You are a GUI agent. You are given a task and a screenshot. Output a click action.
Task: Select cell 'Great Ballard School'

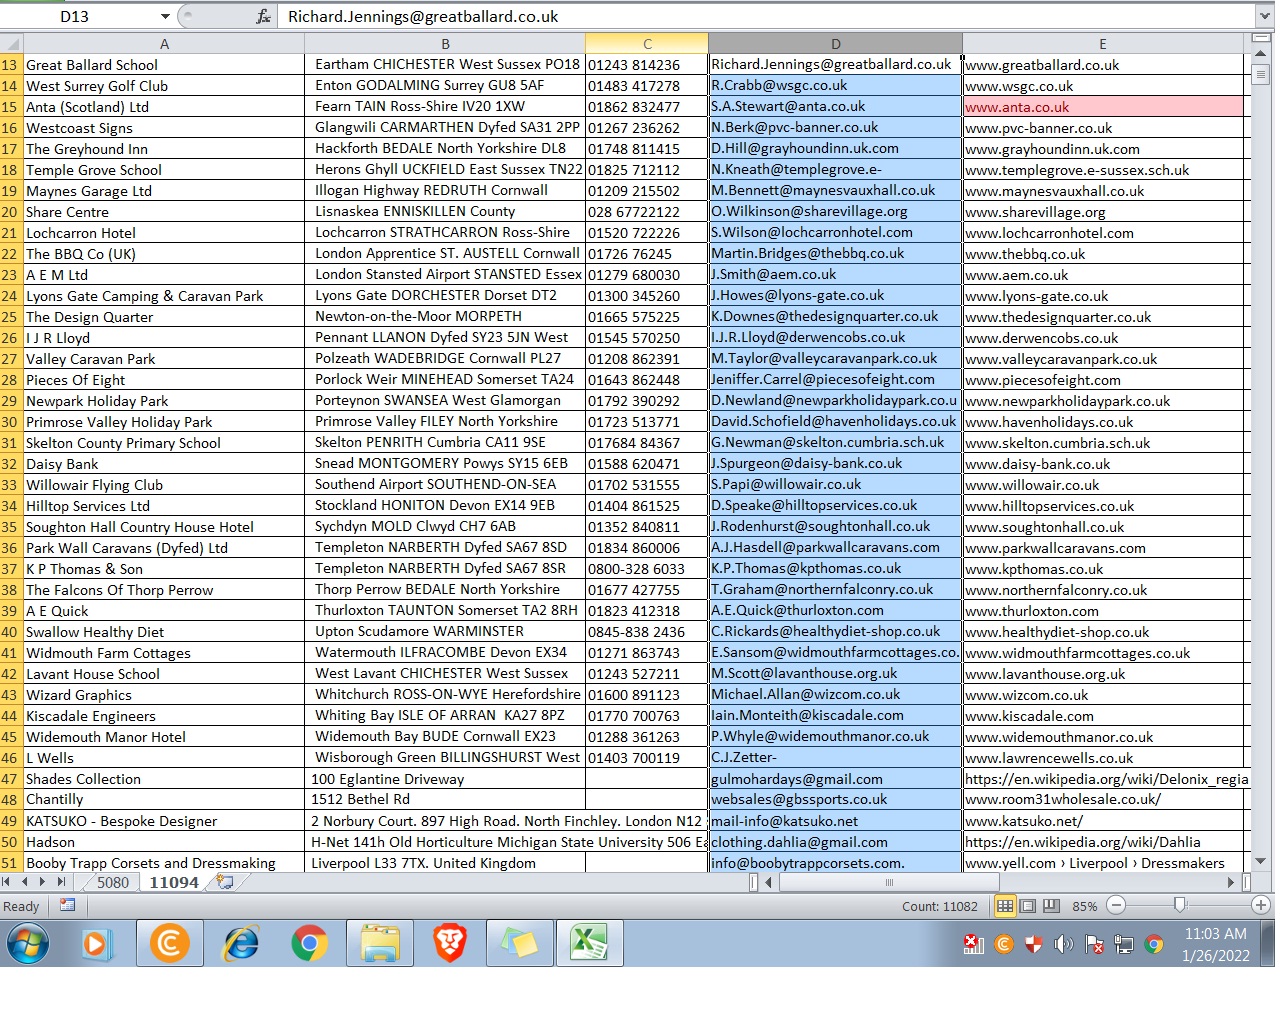(164, 64)
